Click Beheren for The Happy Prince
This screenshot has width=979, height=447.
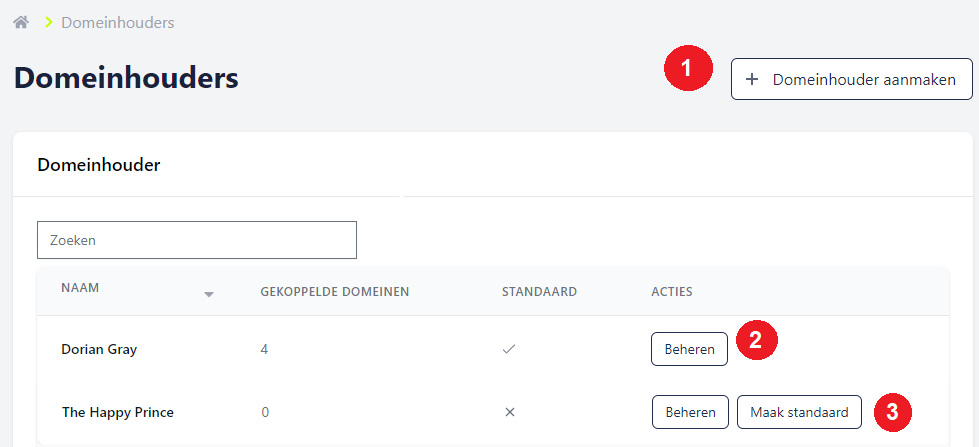690,412
